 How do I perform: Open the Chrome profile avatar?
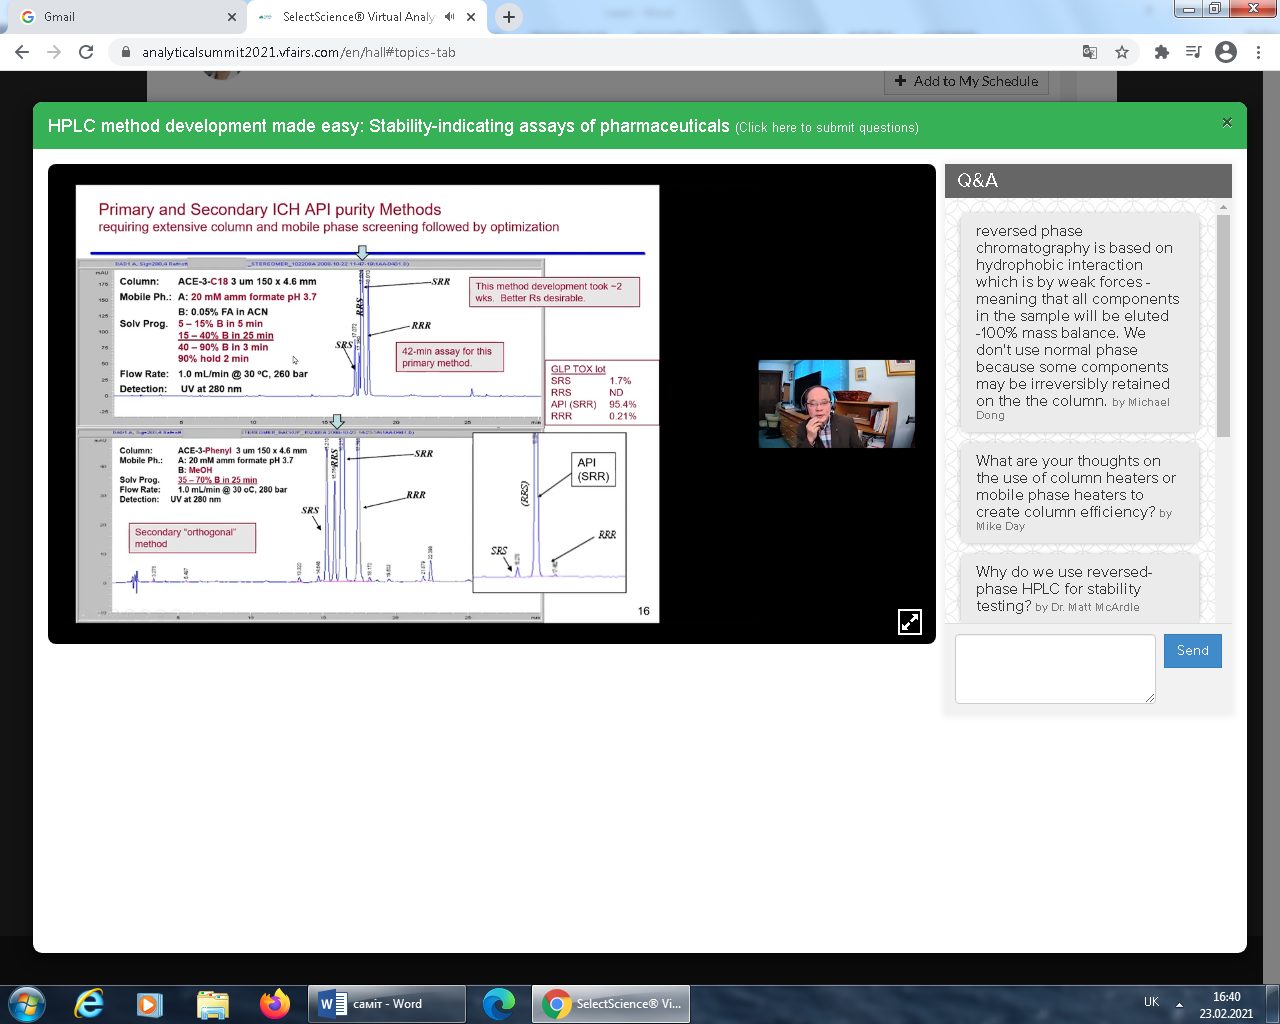coord(1226,52)
